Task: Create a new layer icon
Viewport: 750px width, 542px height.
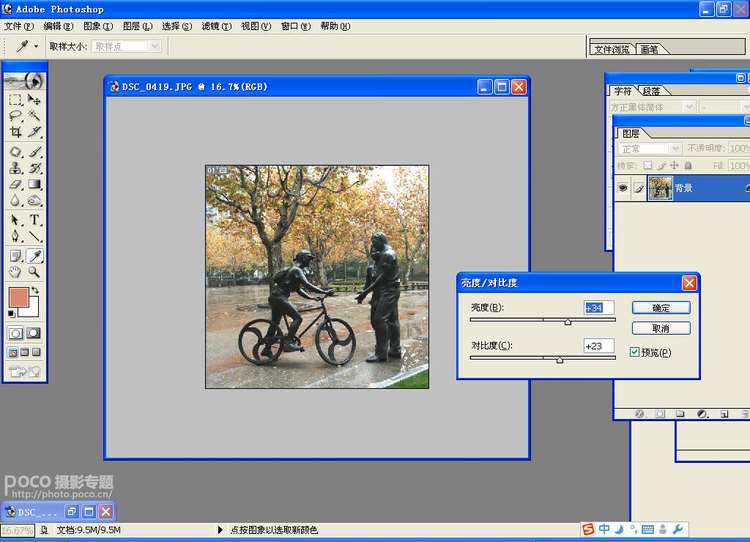Action: 724,414
